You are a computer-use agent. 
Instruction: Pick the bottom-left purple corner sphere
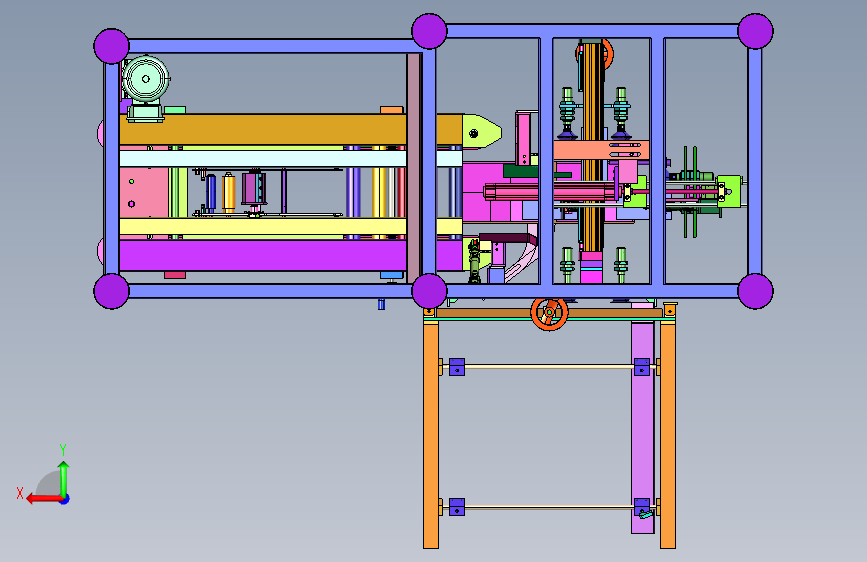(111, 291)
